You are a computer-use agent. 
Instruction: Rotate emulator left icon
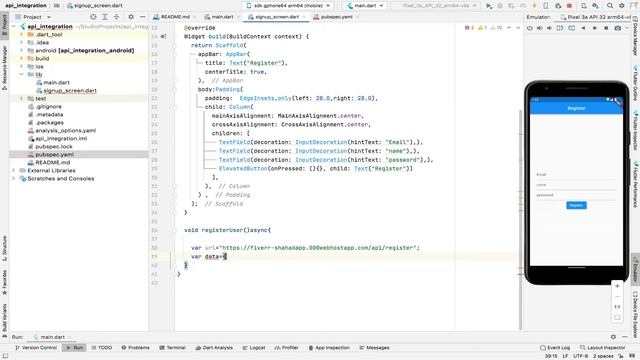[560, 28]
